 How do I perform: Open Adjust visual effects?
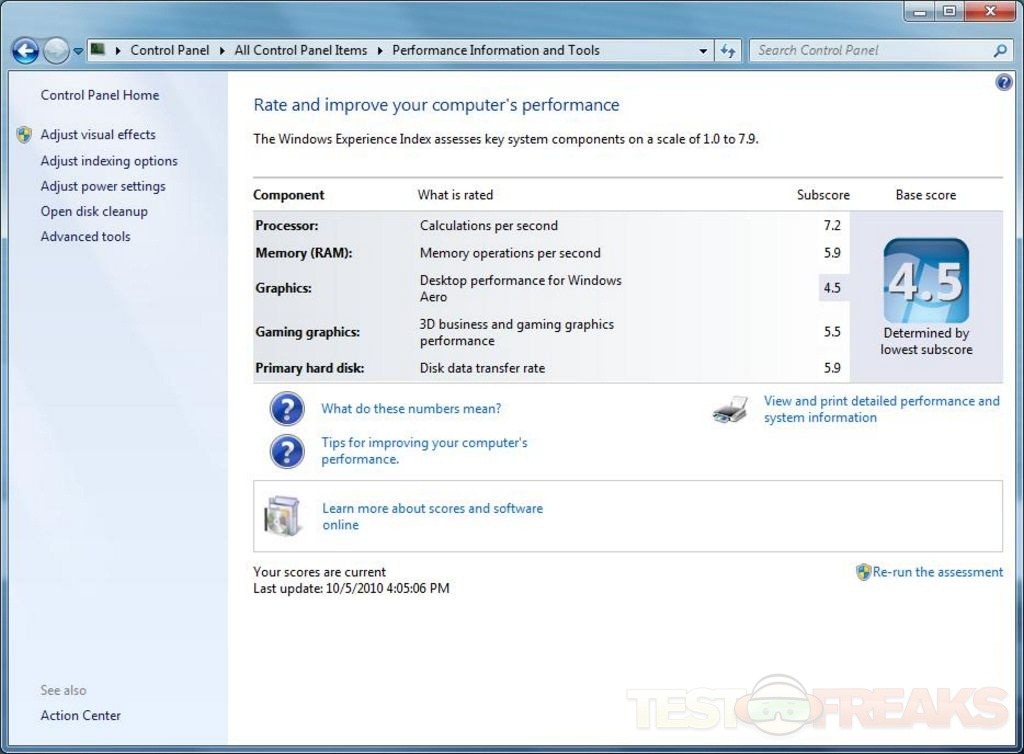point(98,135)
